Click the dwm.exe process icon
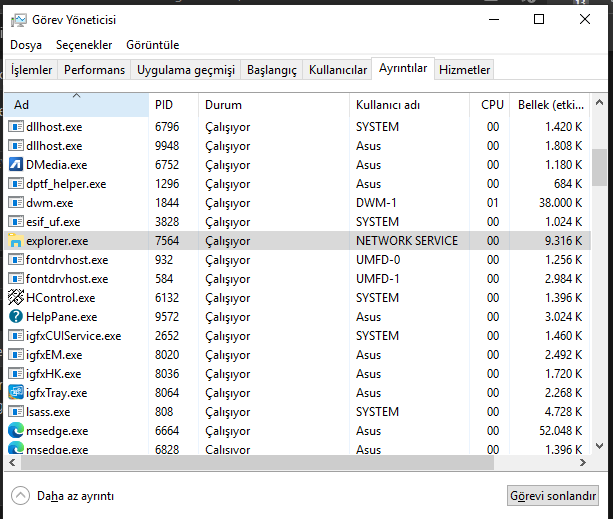The image size is (613, 519). [16, 203]
